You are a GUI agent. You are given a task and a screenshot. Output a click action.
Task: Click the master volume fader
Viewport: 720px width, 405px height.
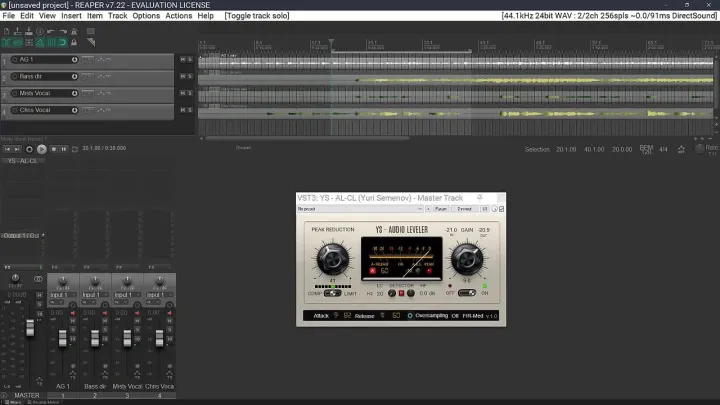30,328
